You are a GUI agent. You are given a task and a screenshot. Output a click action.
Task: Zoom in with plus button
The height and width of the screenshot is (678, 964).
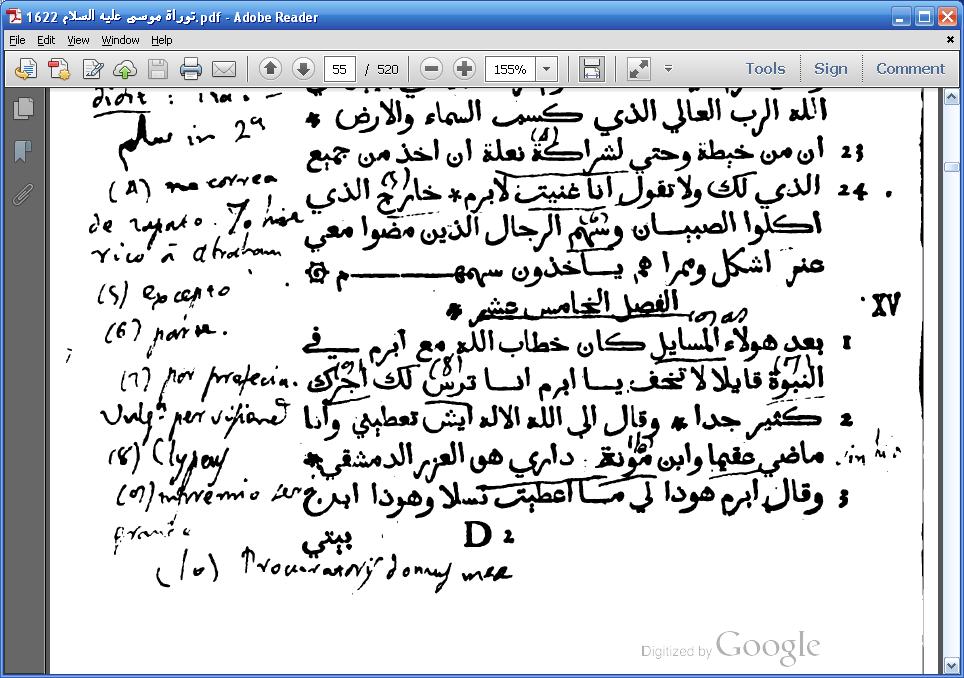click(x=464, y=69)
